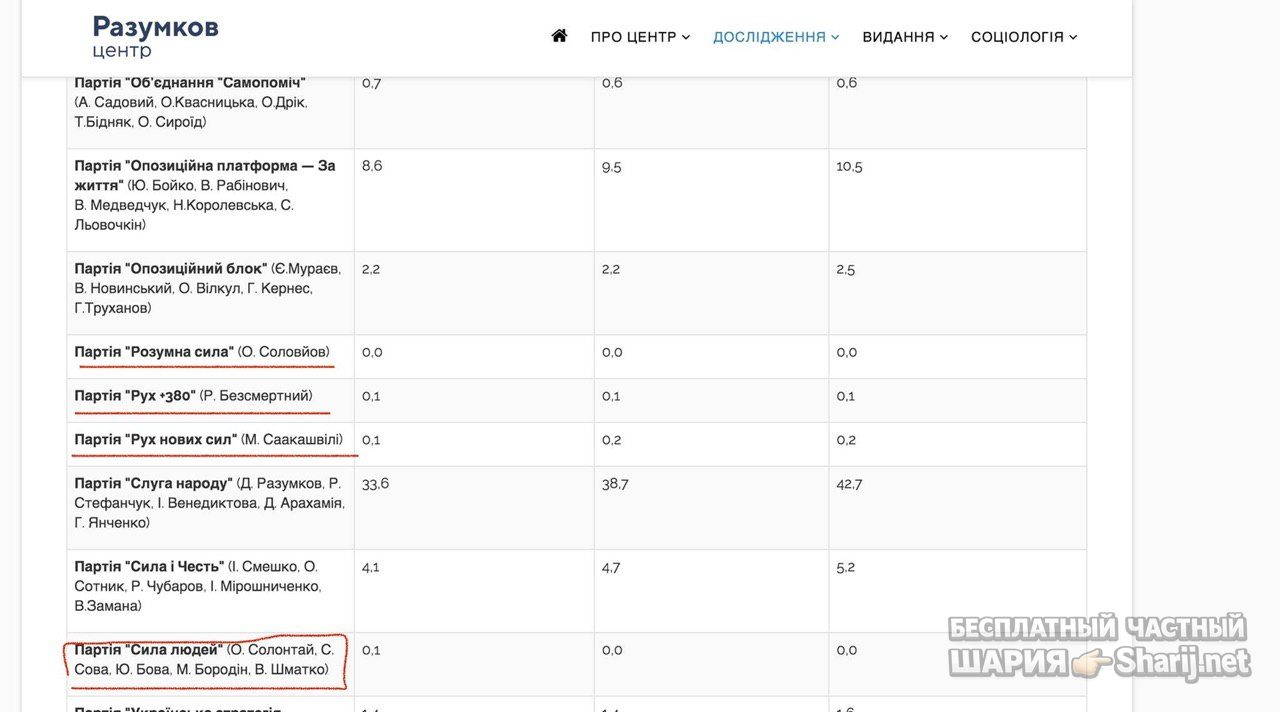Select the Партія "Слуга народу" text

153,484
